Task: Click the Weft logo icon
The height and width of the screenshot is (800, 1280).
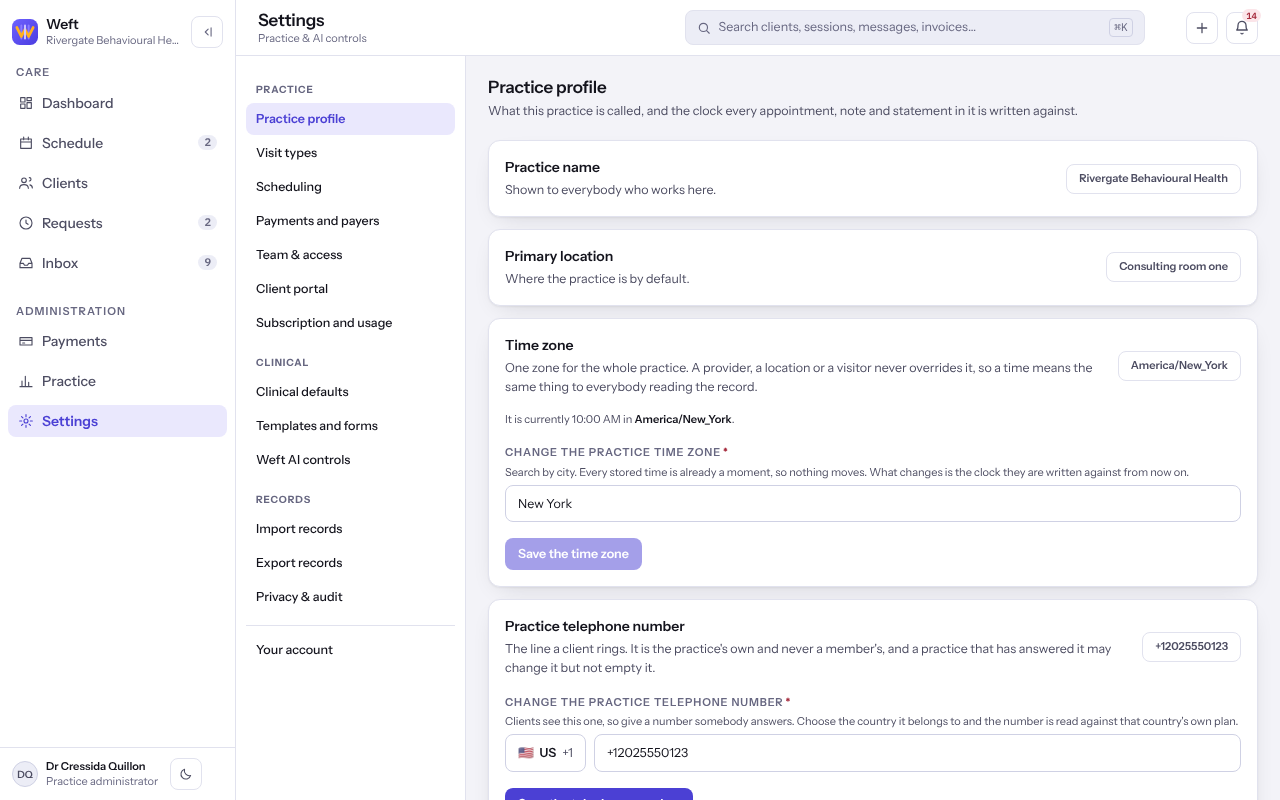Action: tap(25, 32)
